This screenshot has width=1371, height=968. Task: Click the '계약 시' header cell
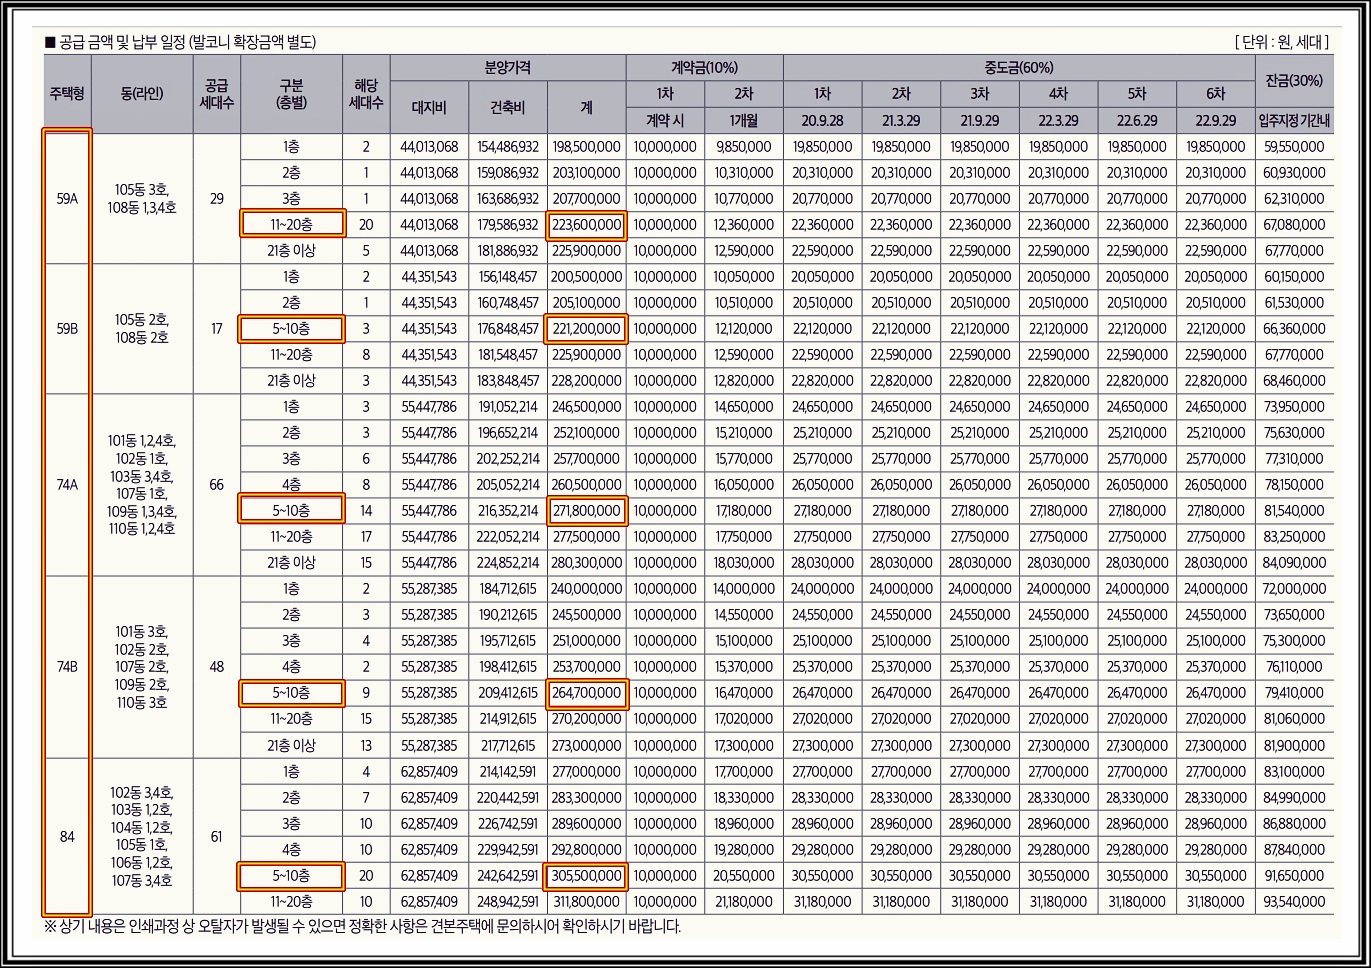666,120
